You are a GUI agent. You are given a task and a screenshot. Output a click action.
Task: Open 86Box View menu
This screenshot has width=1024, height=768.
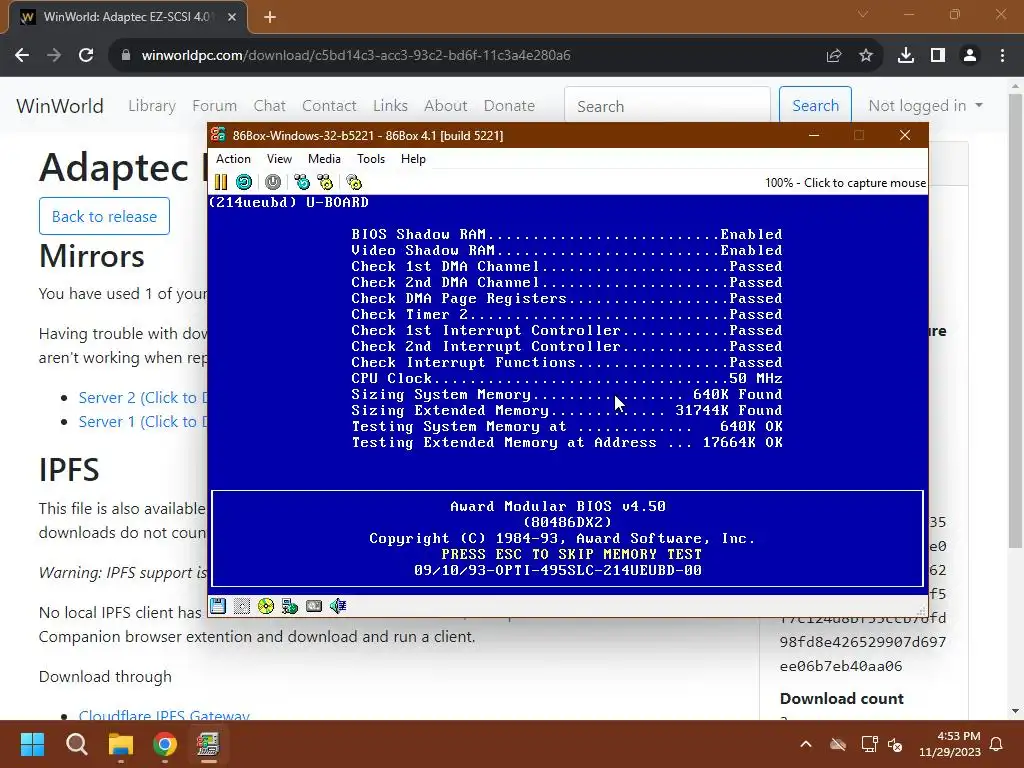(x=279, y=159)
